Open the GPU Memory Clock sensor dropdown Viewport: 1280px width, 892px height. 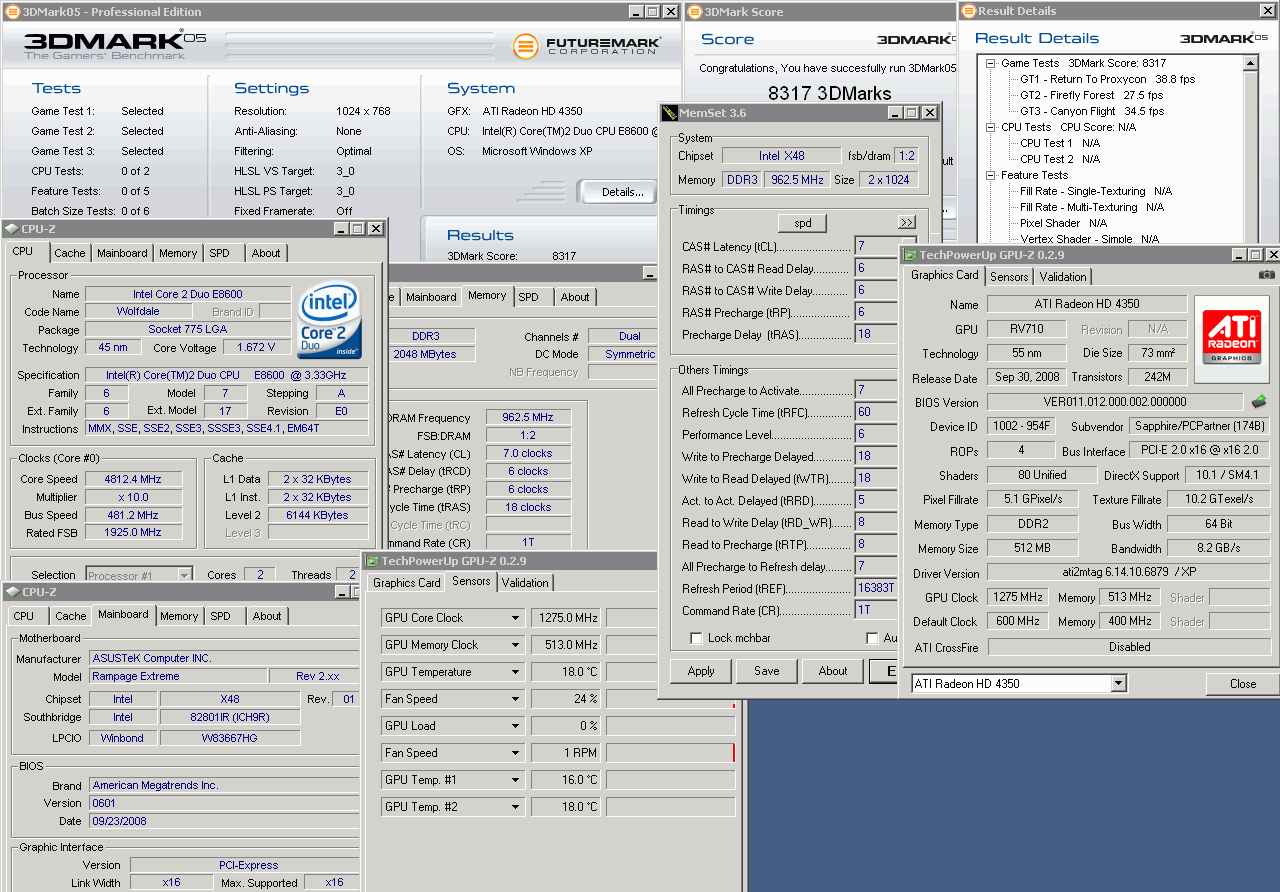point(516,645)
